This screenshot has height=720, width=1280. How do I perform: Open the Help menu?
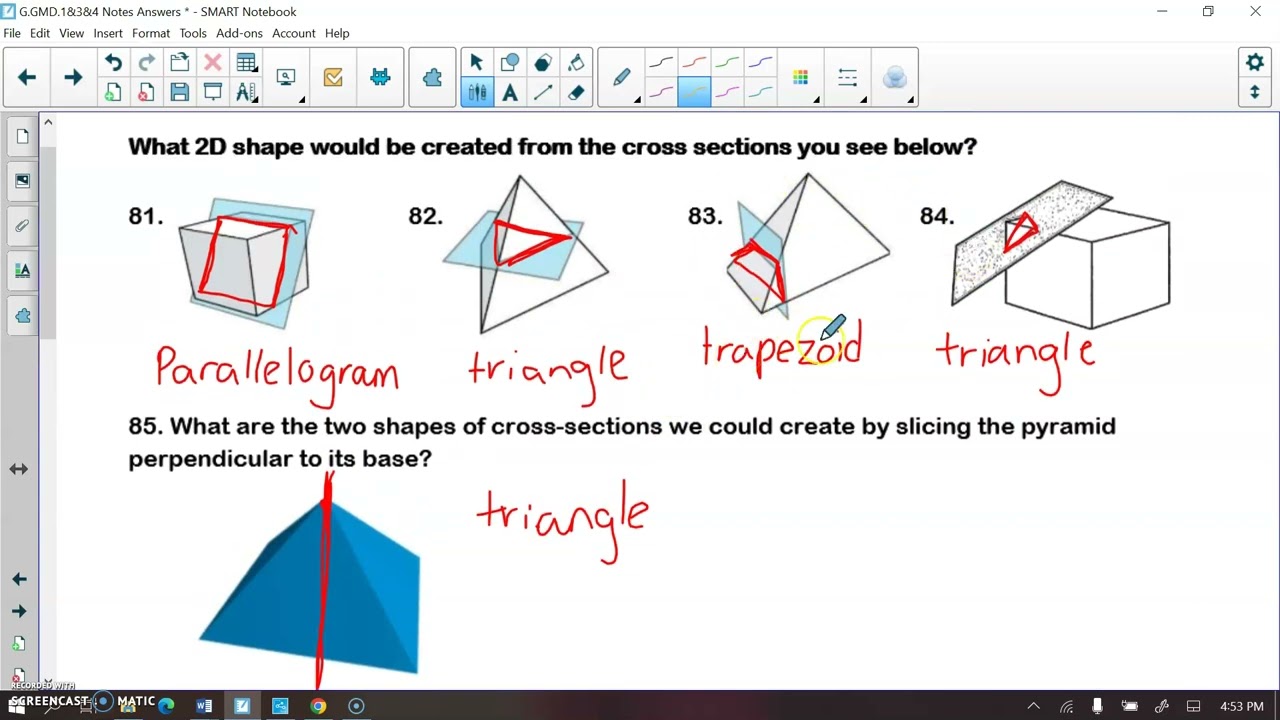click(x=337, y=33)
